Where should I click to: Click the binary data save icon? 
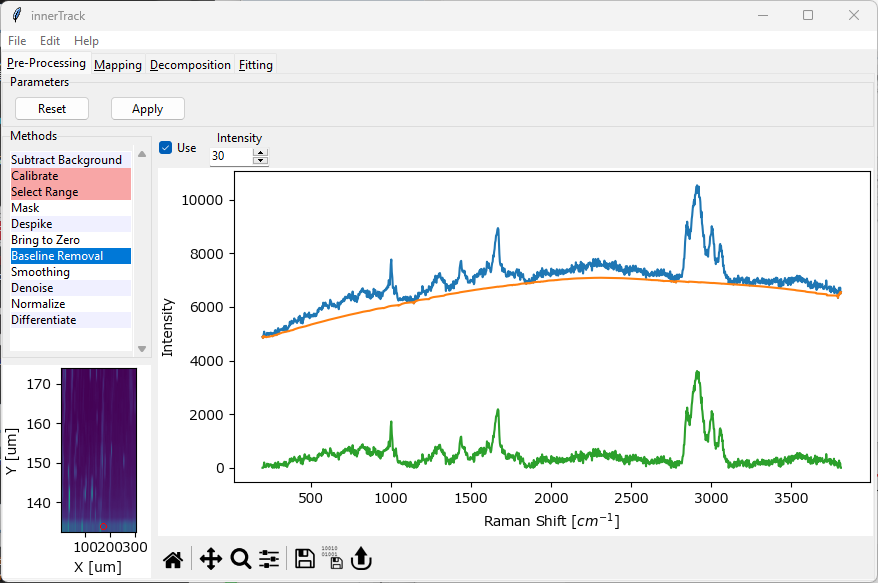tap(332, 560)
